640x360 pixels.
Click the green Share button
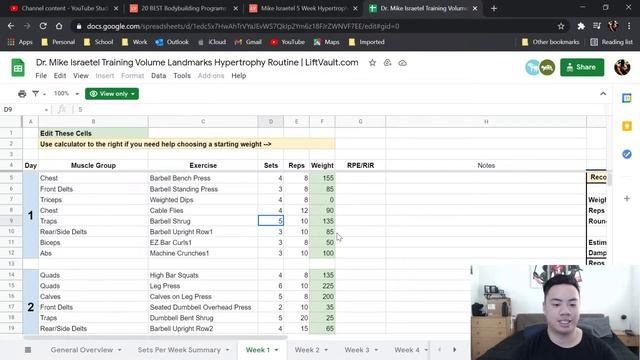[x=582, y=67]
